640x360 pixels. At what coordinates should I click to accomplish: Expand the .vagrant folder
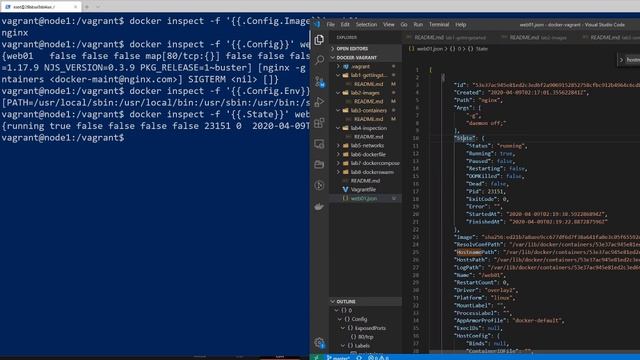[365, 66]
